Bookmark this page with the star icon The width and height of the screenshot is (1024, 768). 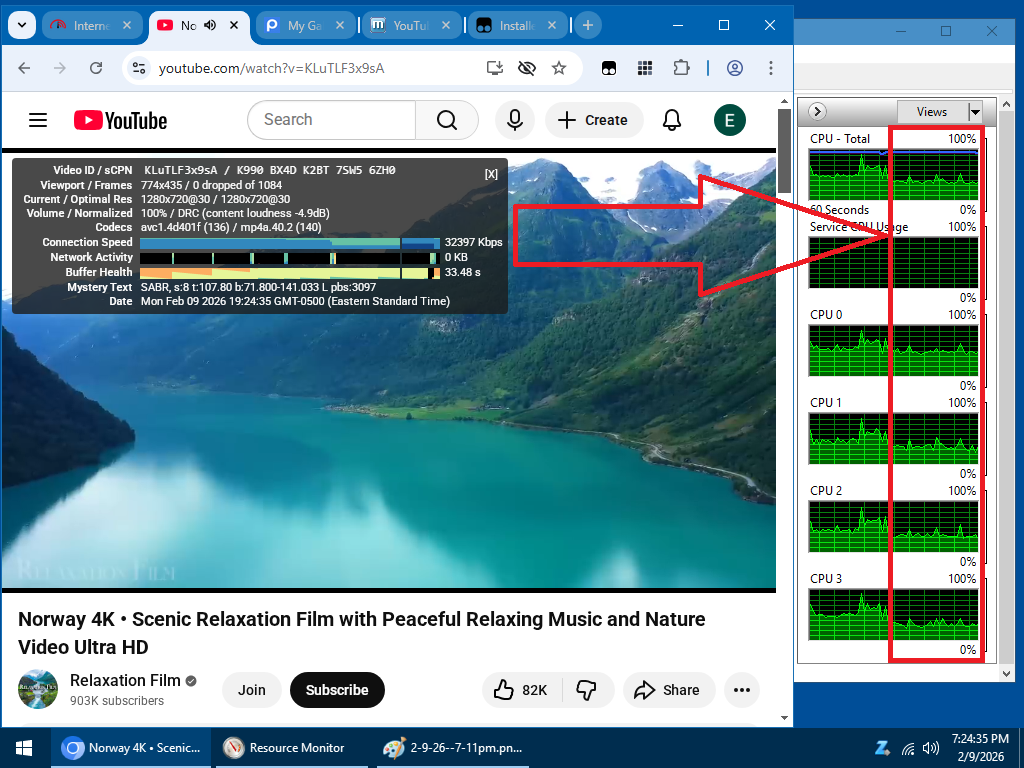click(559, 68)
